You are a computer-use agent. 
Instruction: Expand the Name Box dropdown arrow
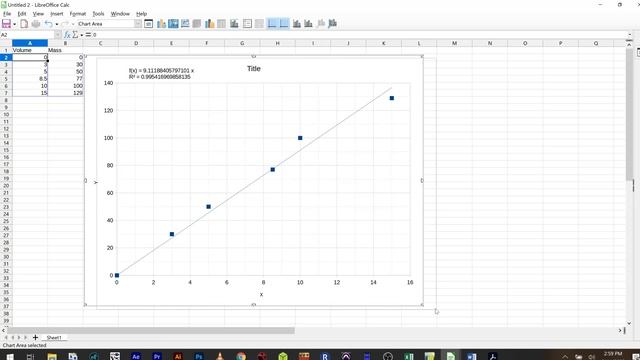(58, 35)
